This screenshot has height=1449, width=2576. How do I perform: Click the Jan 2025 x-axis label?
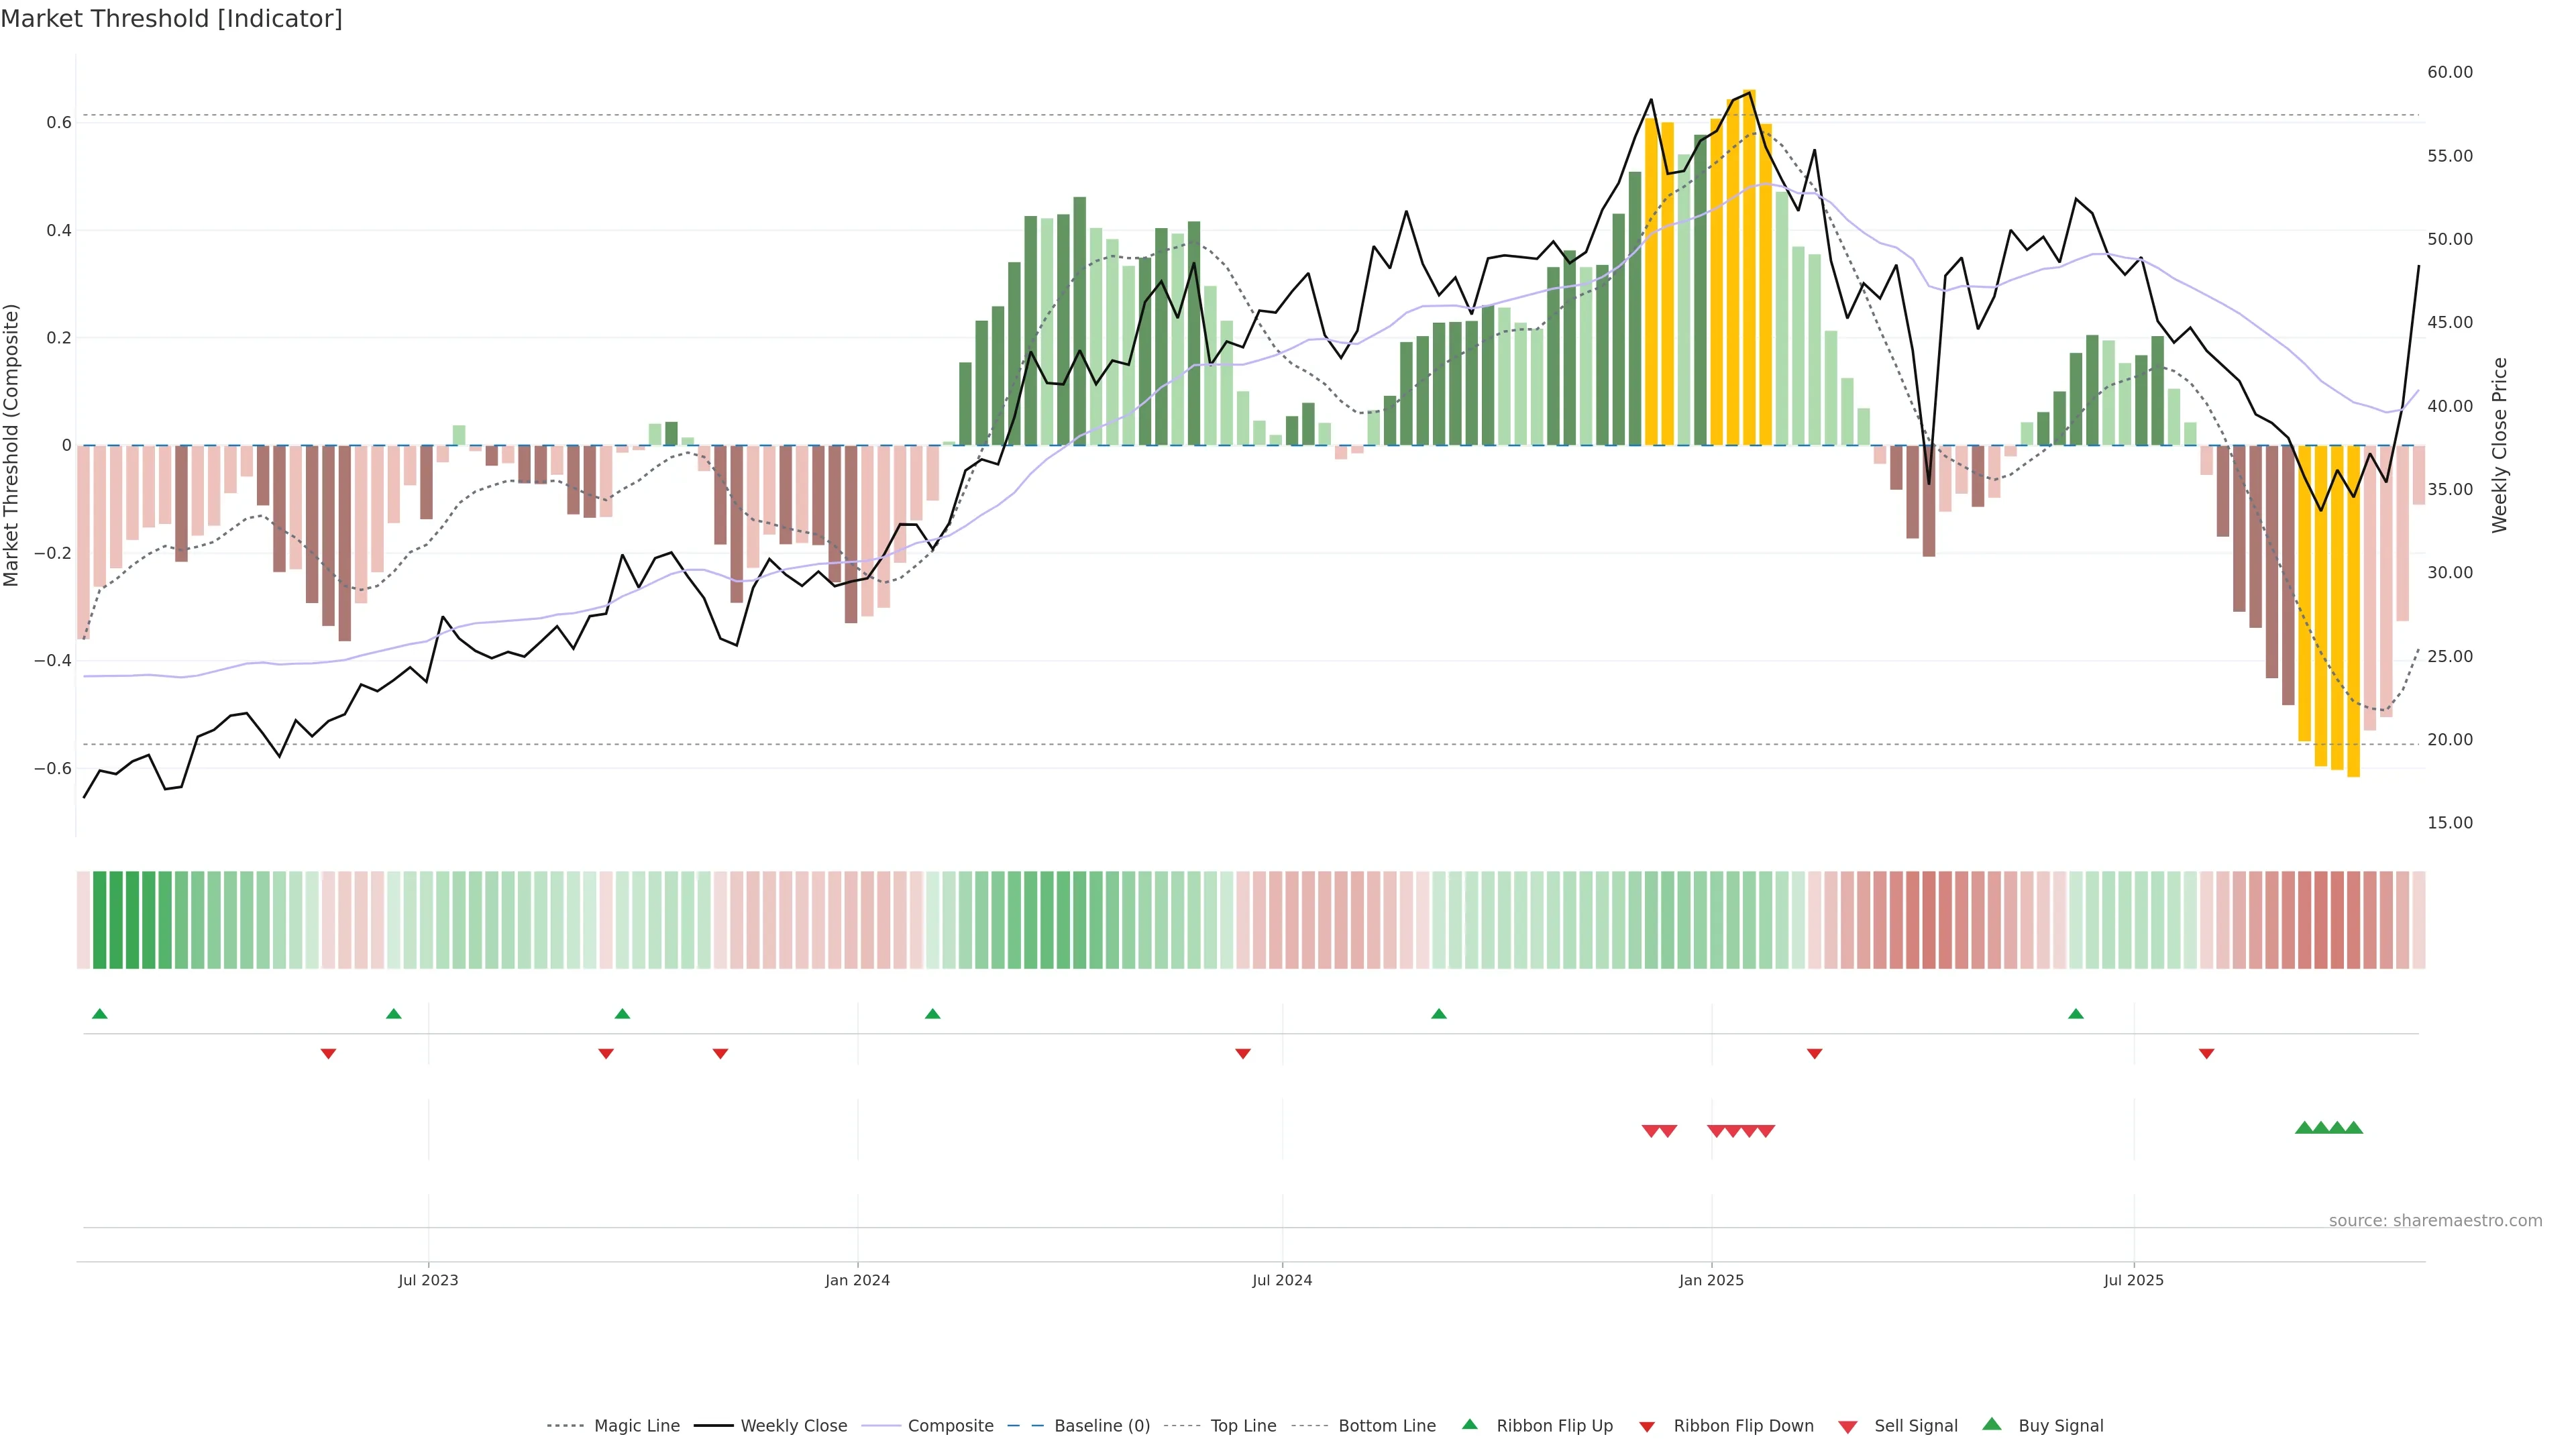coord(1711,1280)
